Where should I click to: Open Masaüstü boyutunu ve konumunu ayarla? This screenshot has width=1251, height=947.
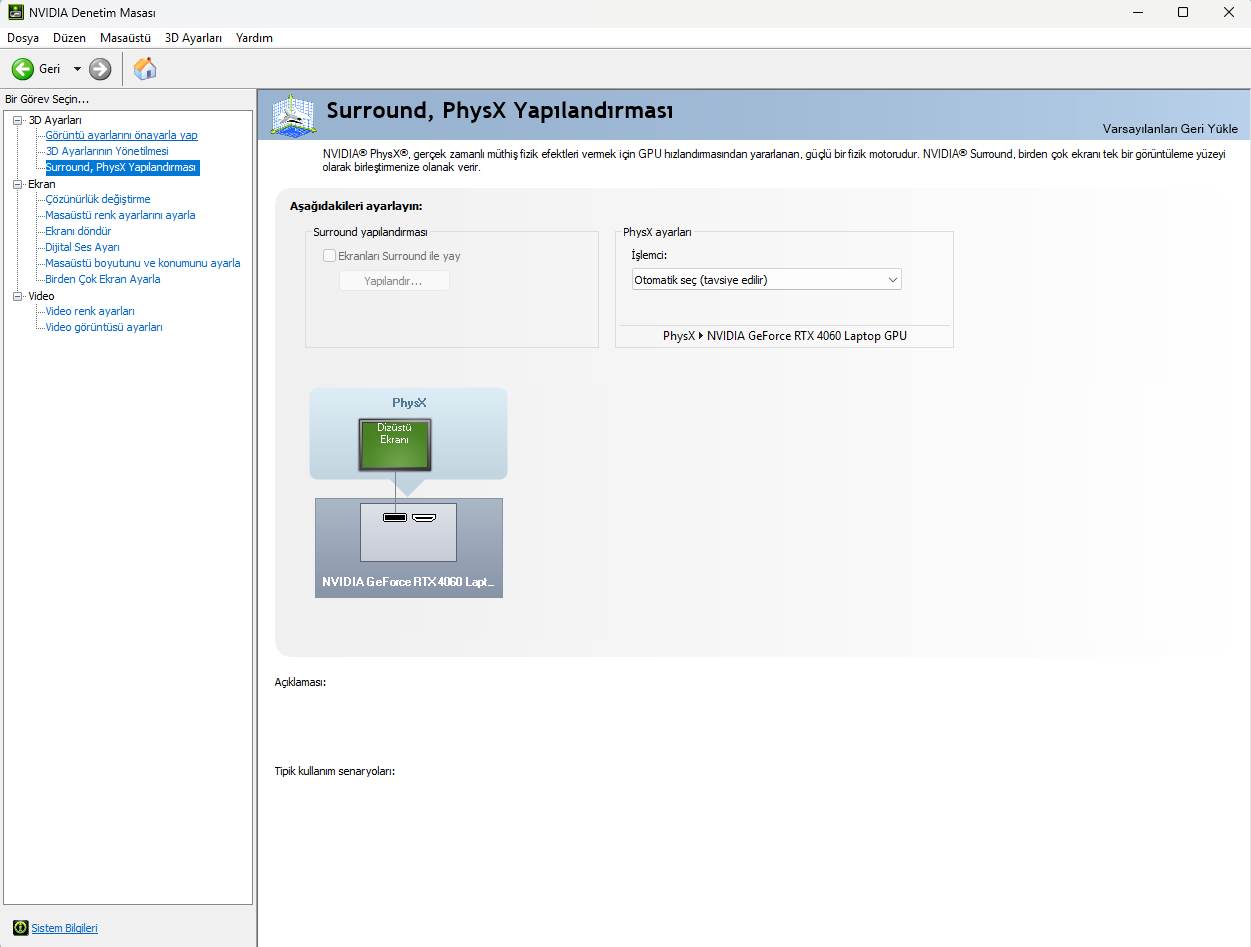143,263
